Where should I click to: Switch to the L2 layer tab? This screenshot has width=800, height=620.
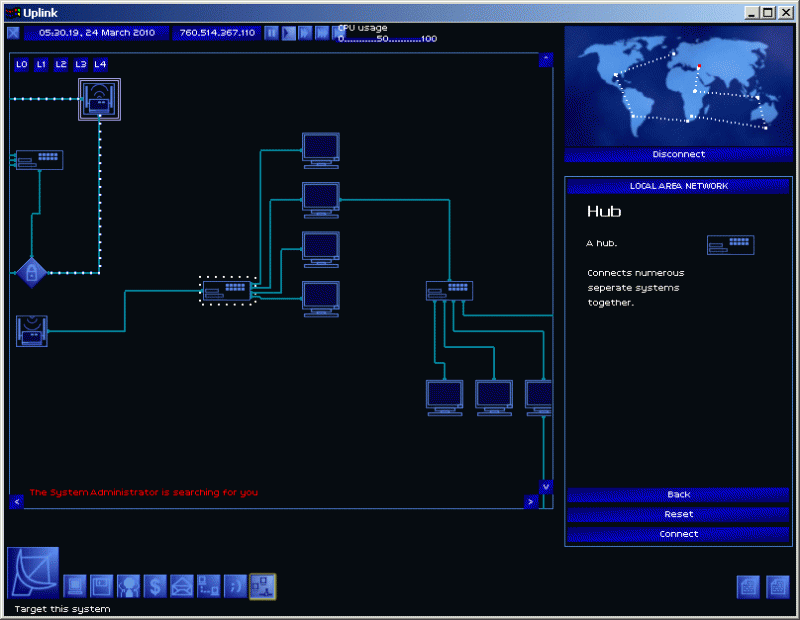tap(61, 64)
